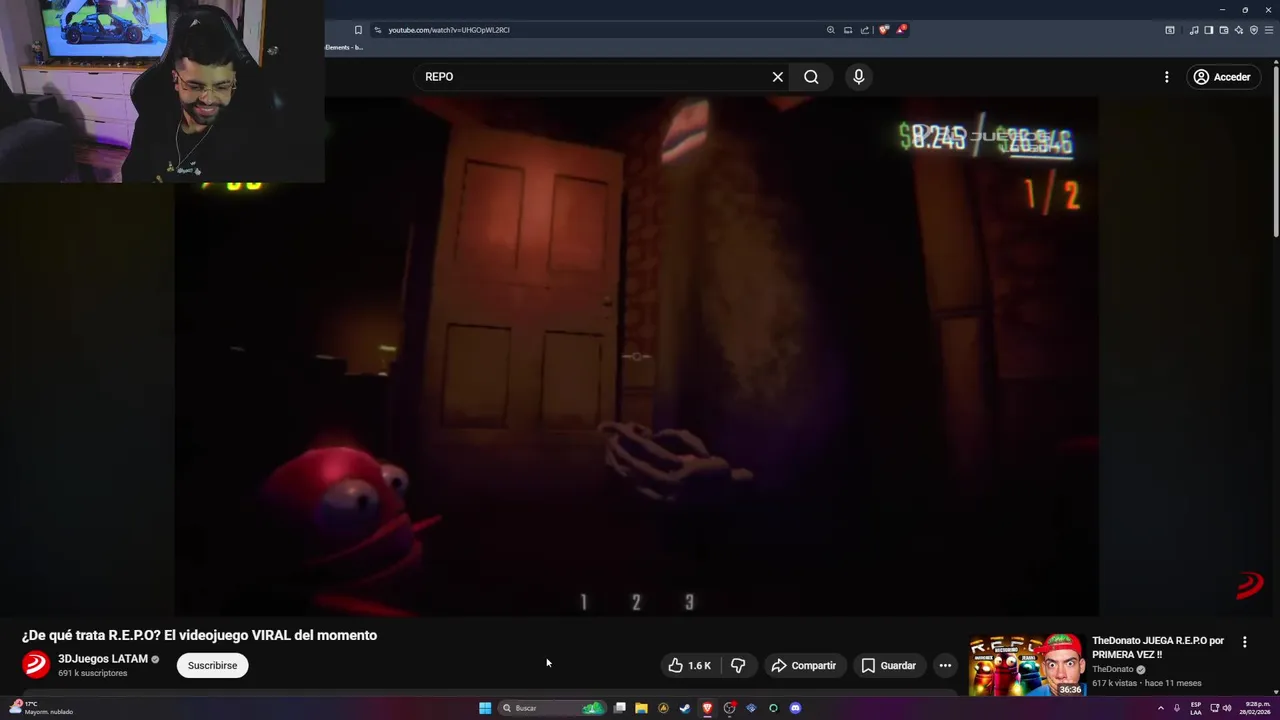Open site settings icon in address bar

(377, 30)
